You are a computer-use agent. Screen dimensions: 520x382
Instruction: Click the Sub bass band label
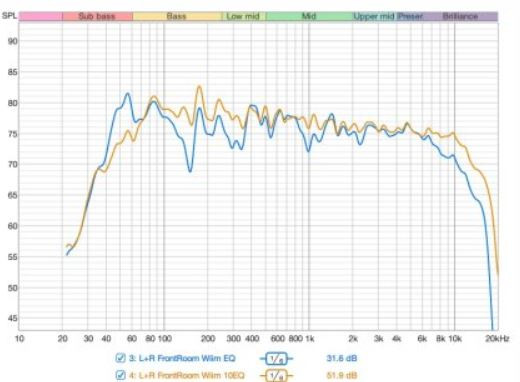(x=97, y=16)
